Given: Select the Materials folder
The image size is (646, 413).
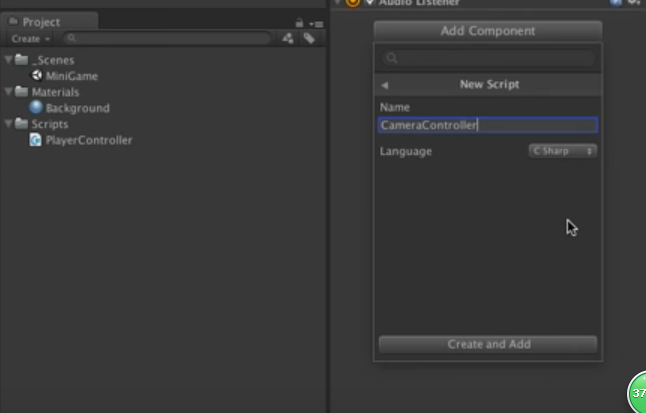Looking at the screenshot, I should tap(55, 92).
